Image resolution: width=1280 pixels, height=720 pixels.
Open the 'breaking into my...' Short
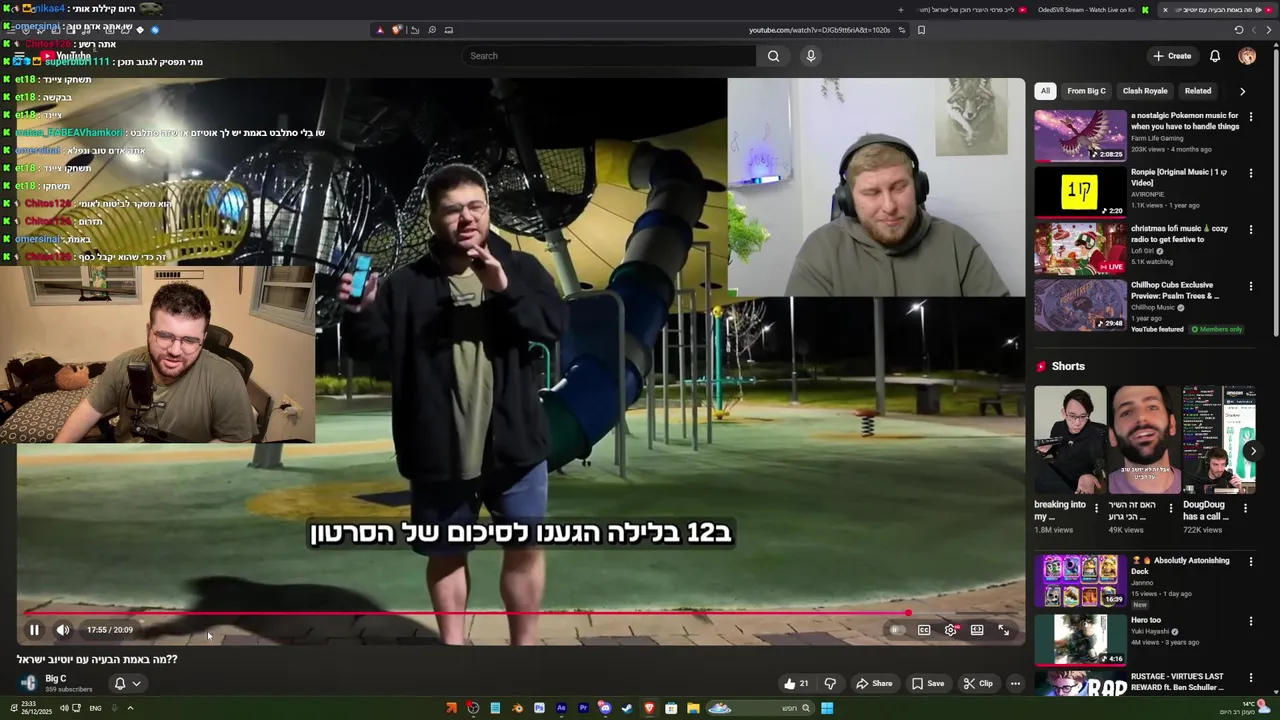pos(1070,440)
